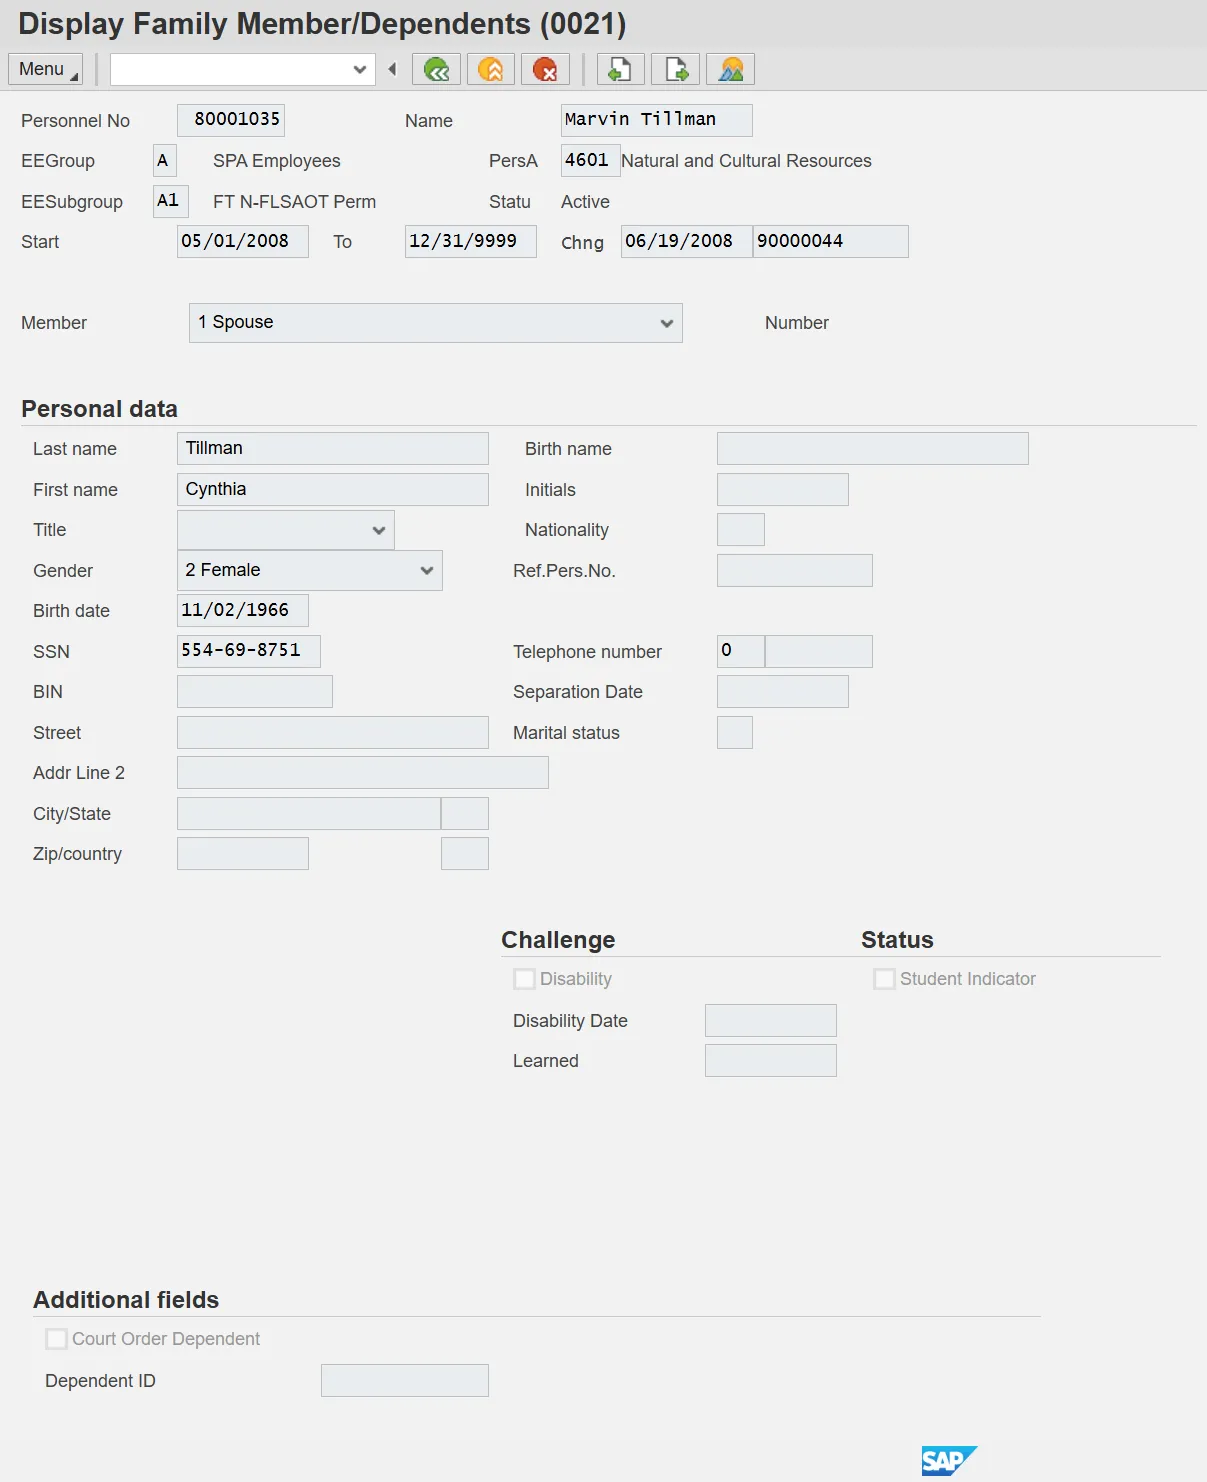Click the Number label beside Member

(797, 323)
